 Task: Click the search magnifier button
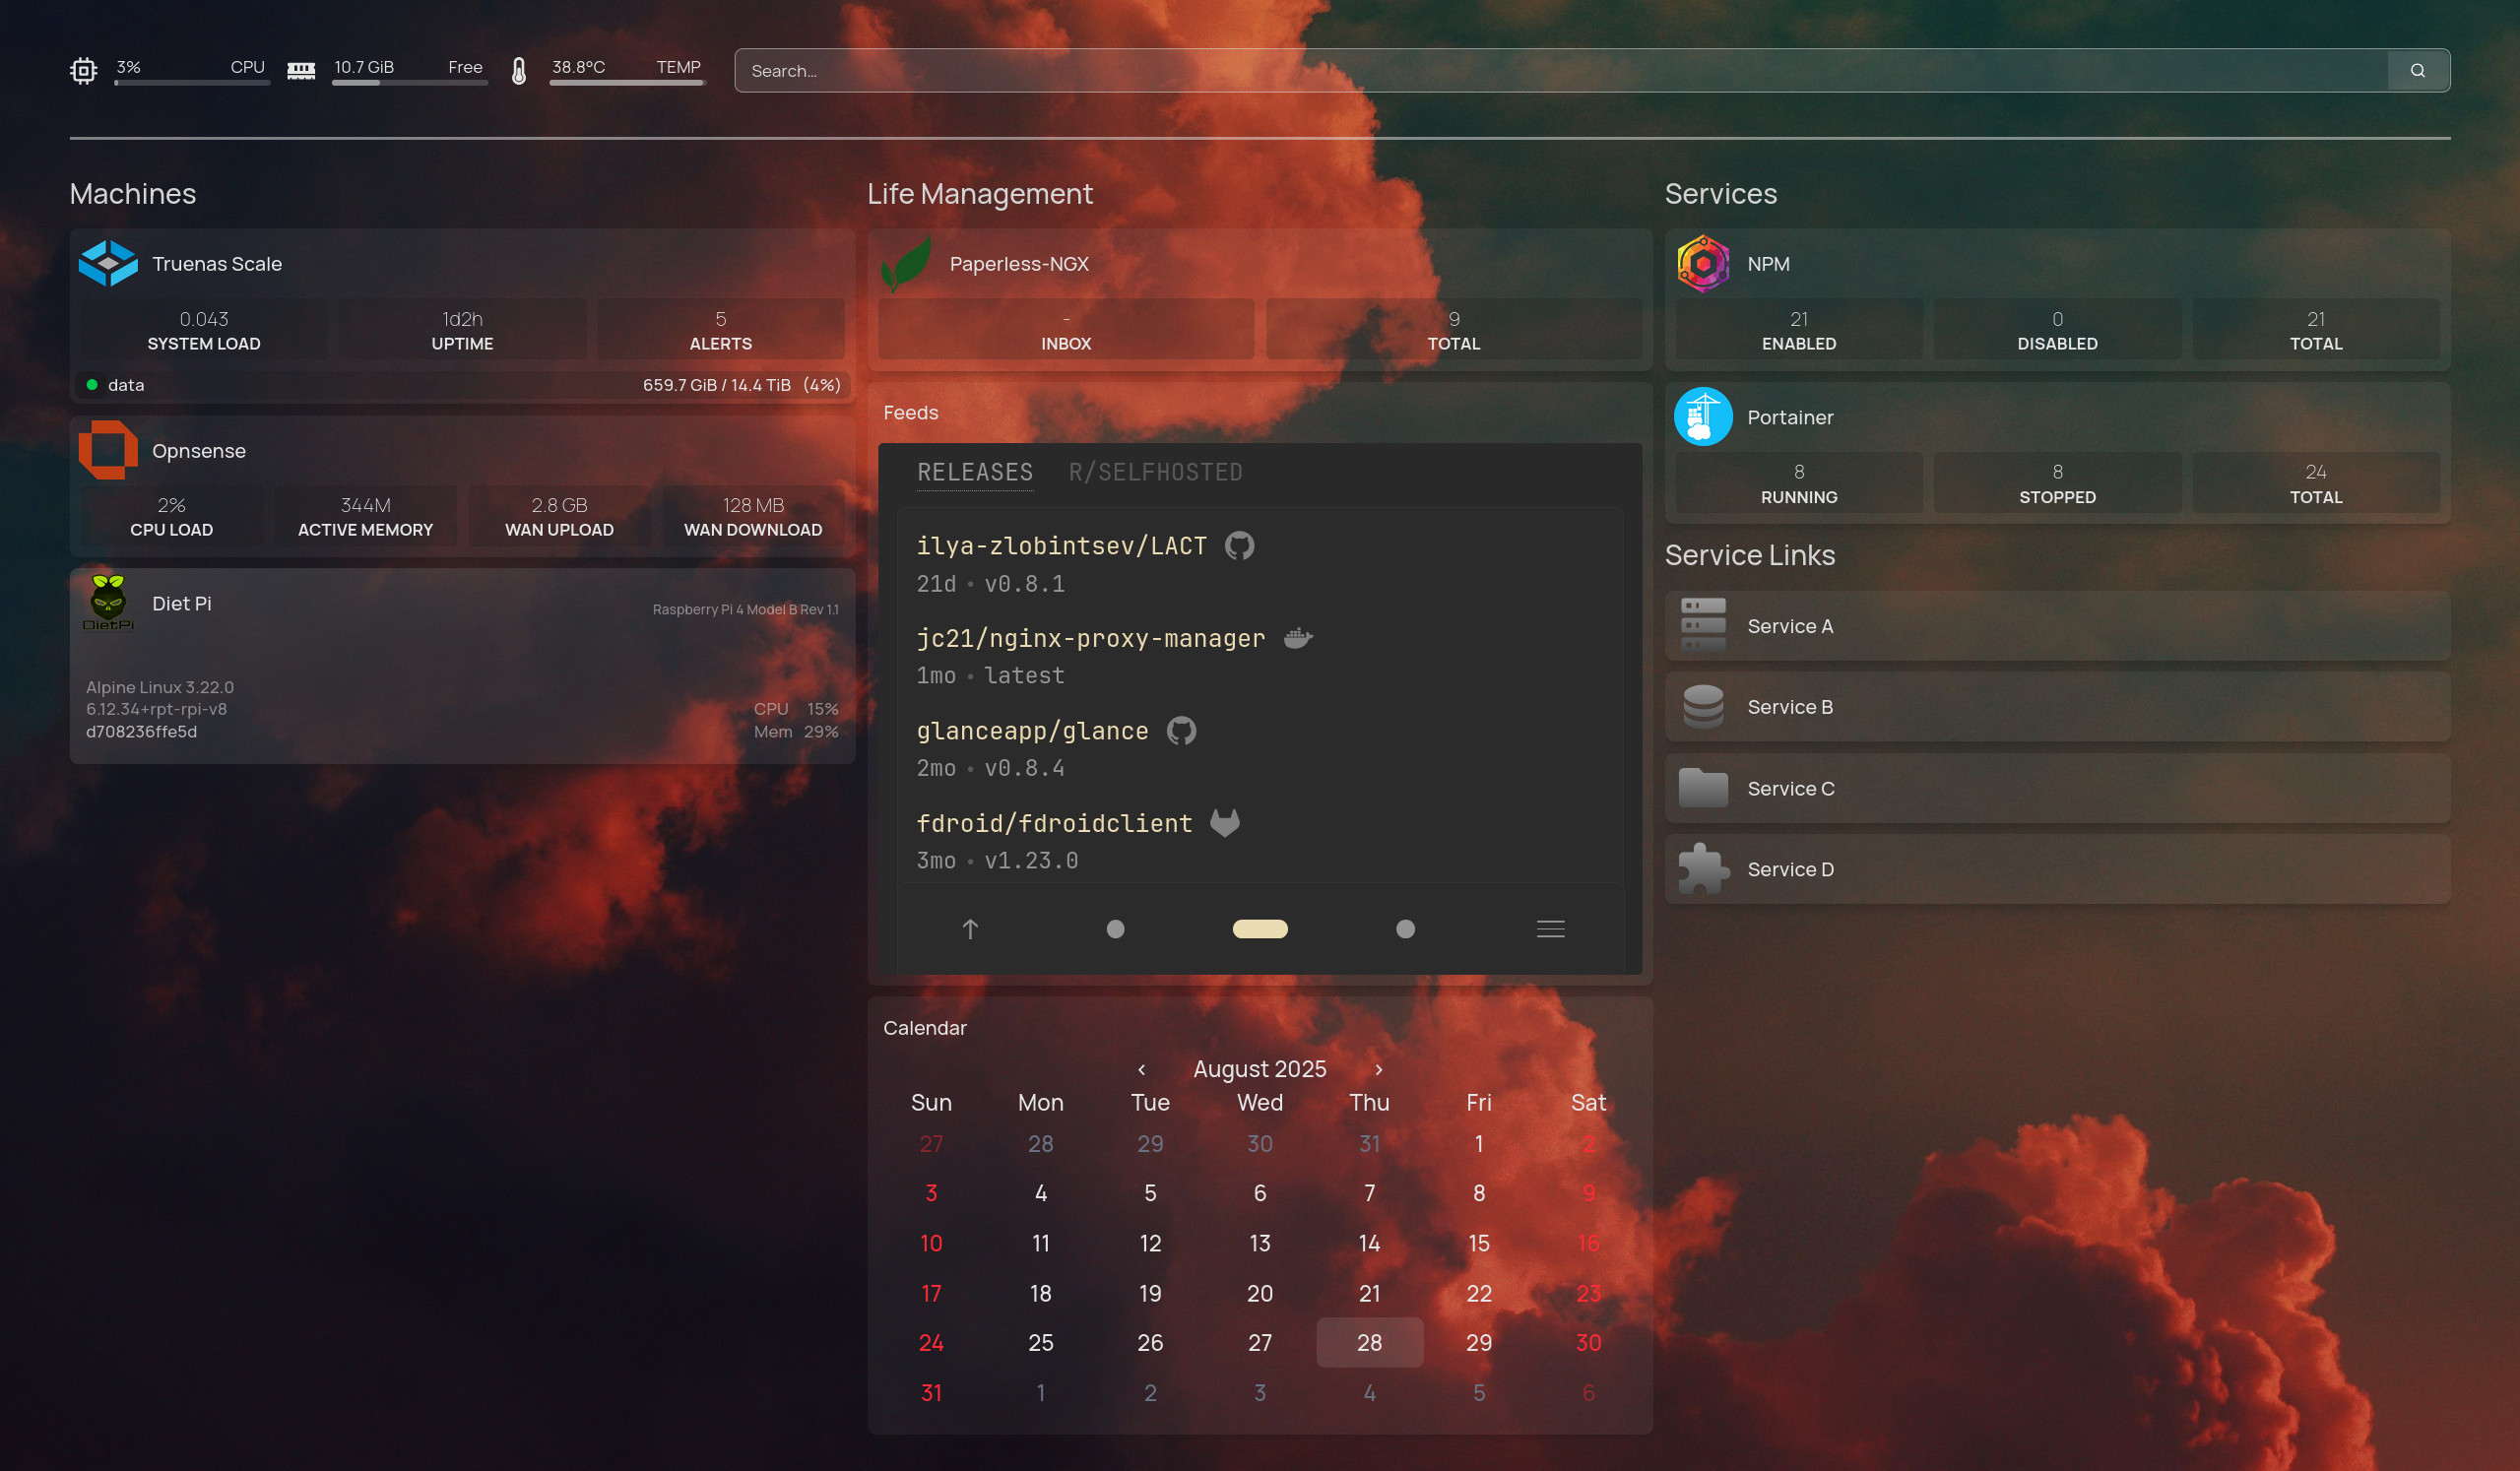click(2417, 71)
